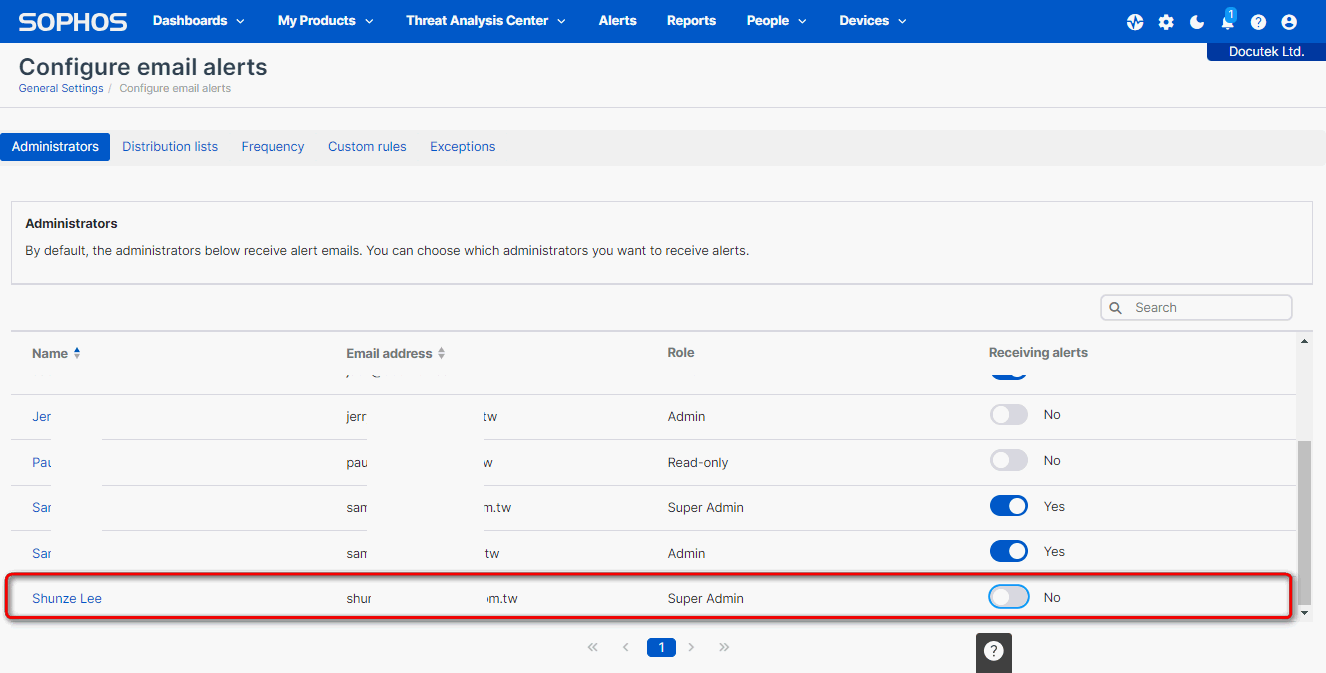Image resolution: width=1326 pixels, height=673 pixels.
Task: Go to last page of pagination
Action: [724, 647]
